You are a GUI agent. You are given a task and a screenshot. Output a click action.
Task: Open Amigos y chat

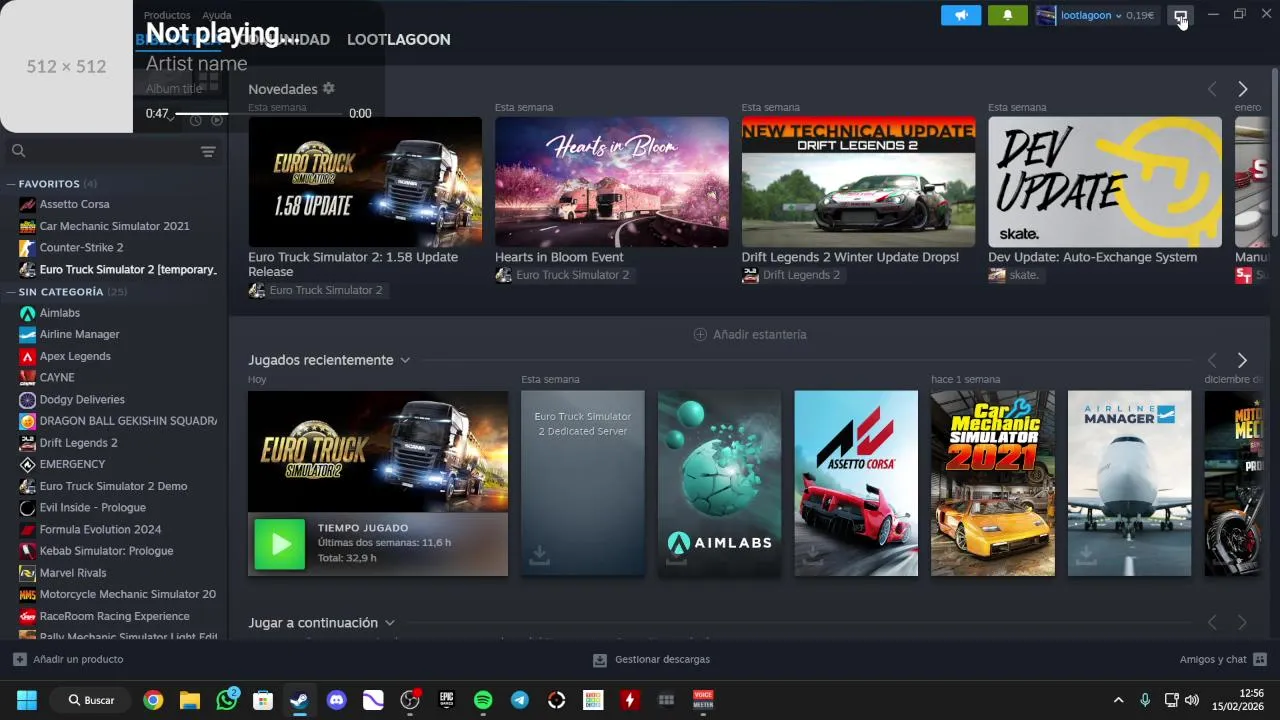click(x=1223, y=659)
